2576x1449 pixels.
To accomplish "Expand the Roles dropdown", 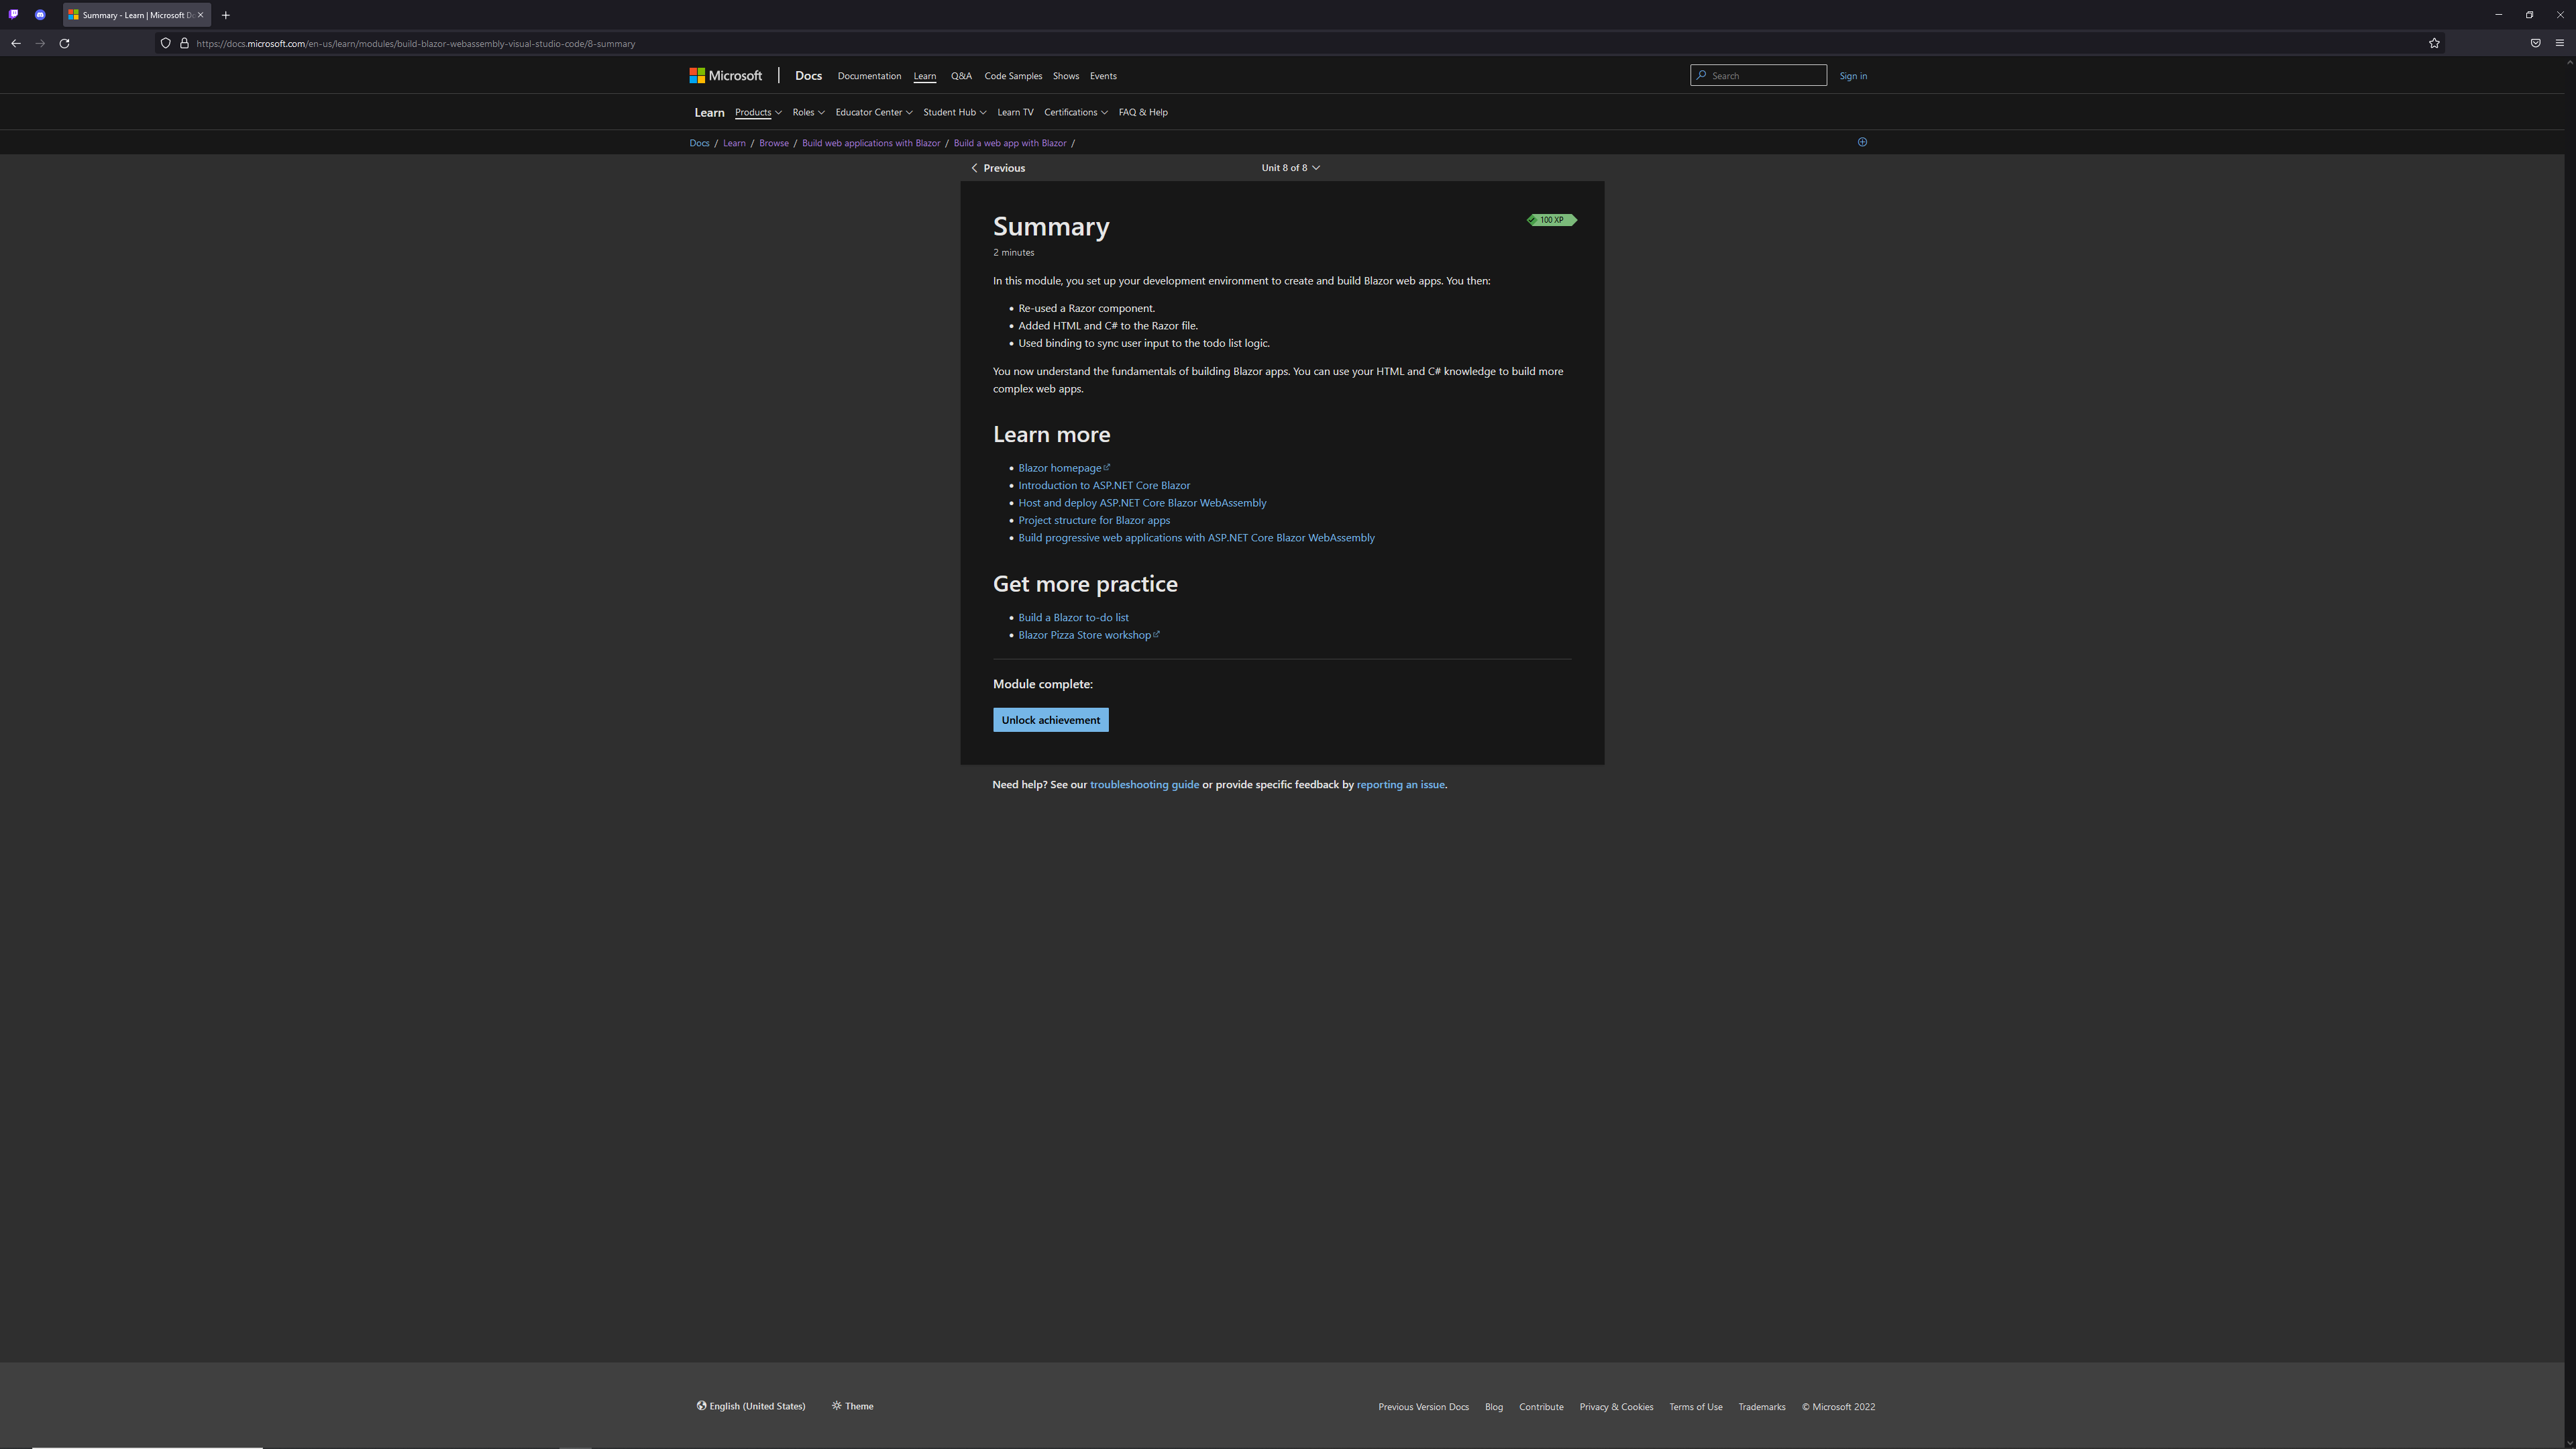I will click(x=808, y=112).
